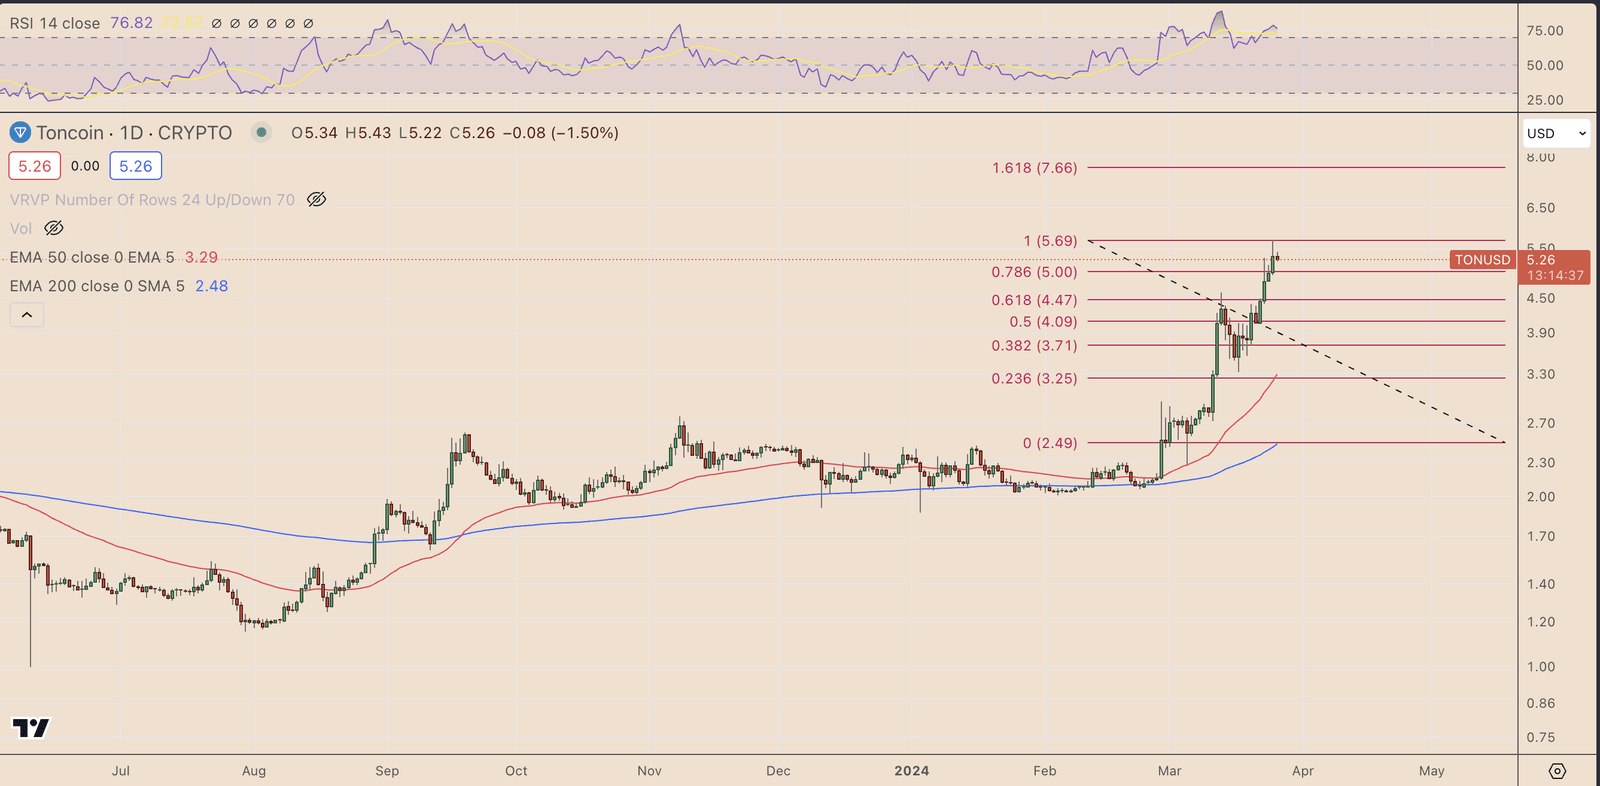Click the green market status dot
The image size is (1600, 786).
click(261, 132)
